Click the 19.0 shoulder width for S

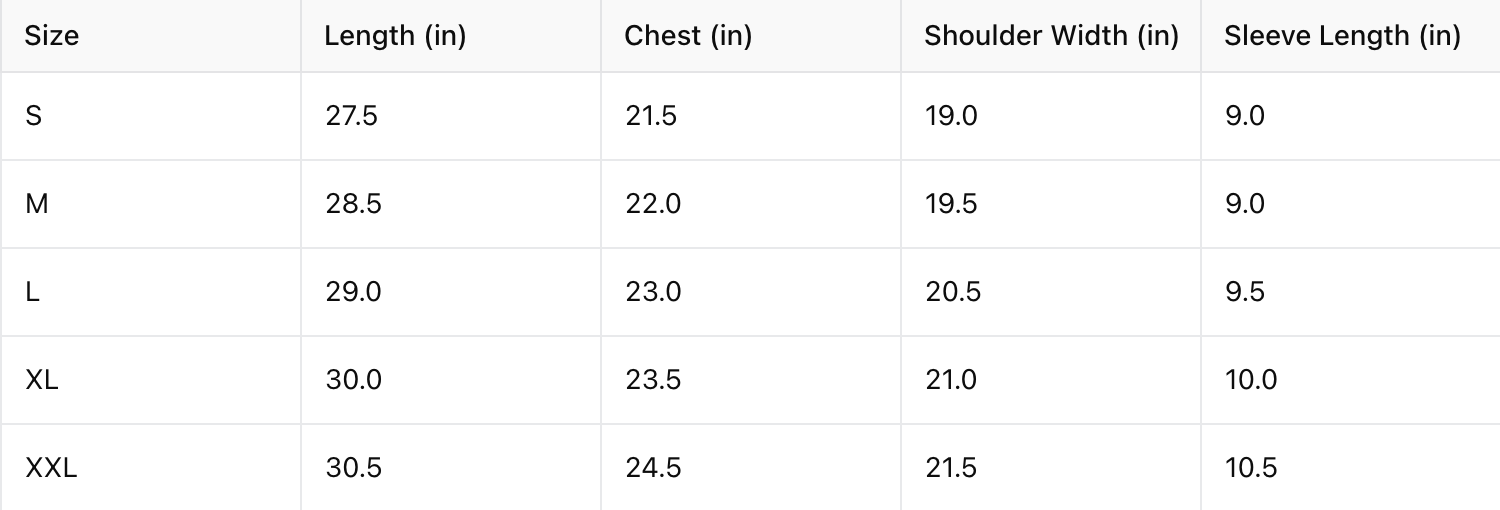[951, 116]
